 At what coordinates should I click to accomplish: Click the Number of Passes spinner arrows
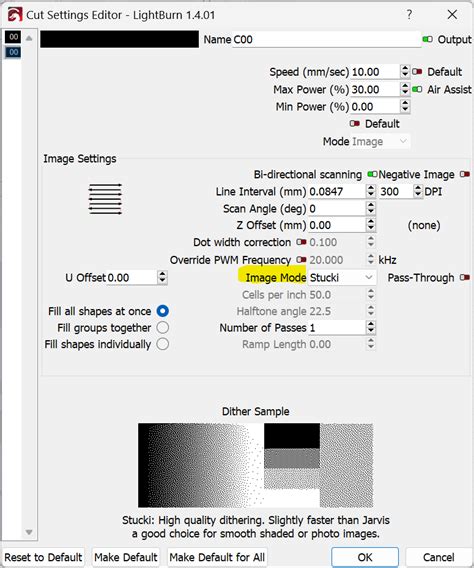370,327
